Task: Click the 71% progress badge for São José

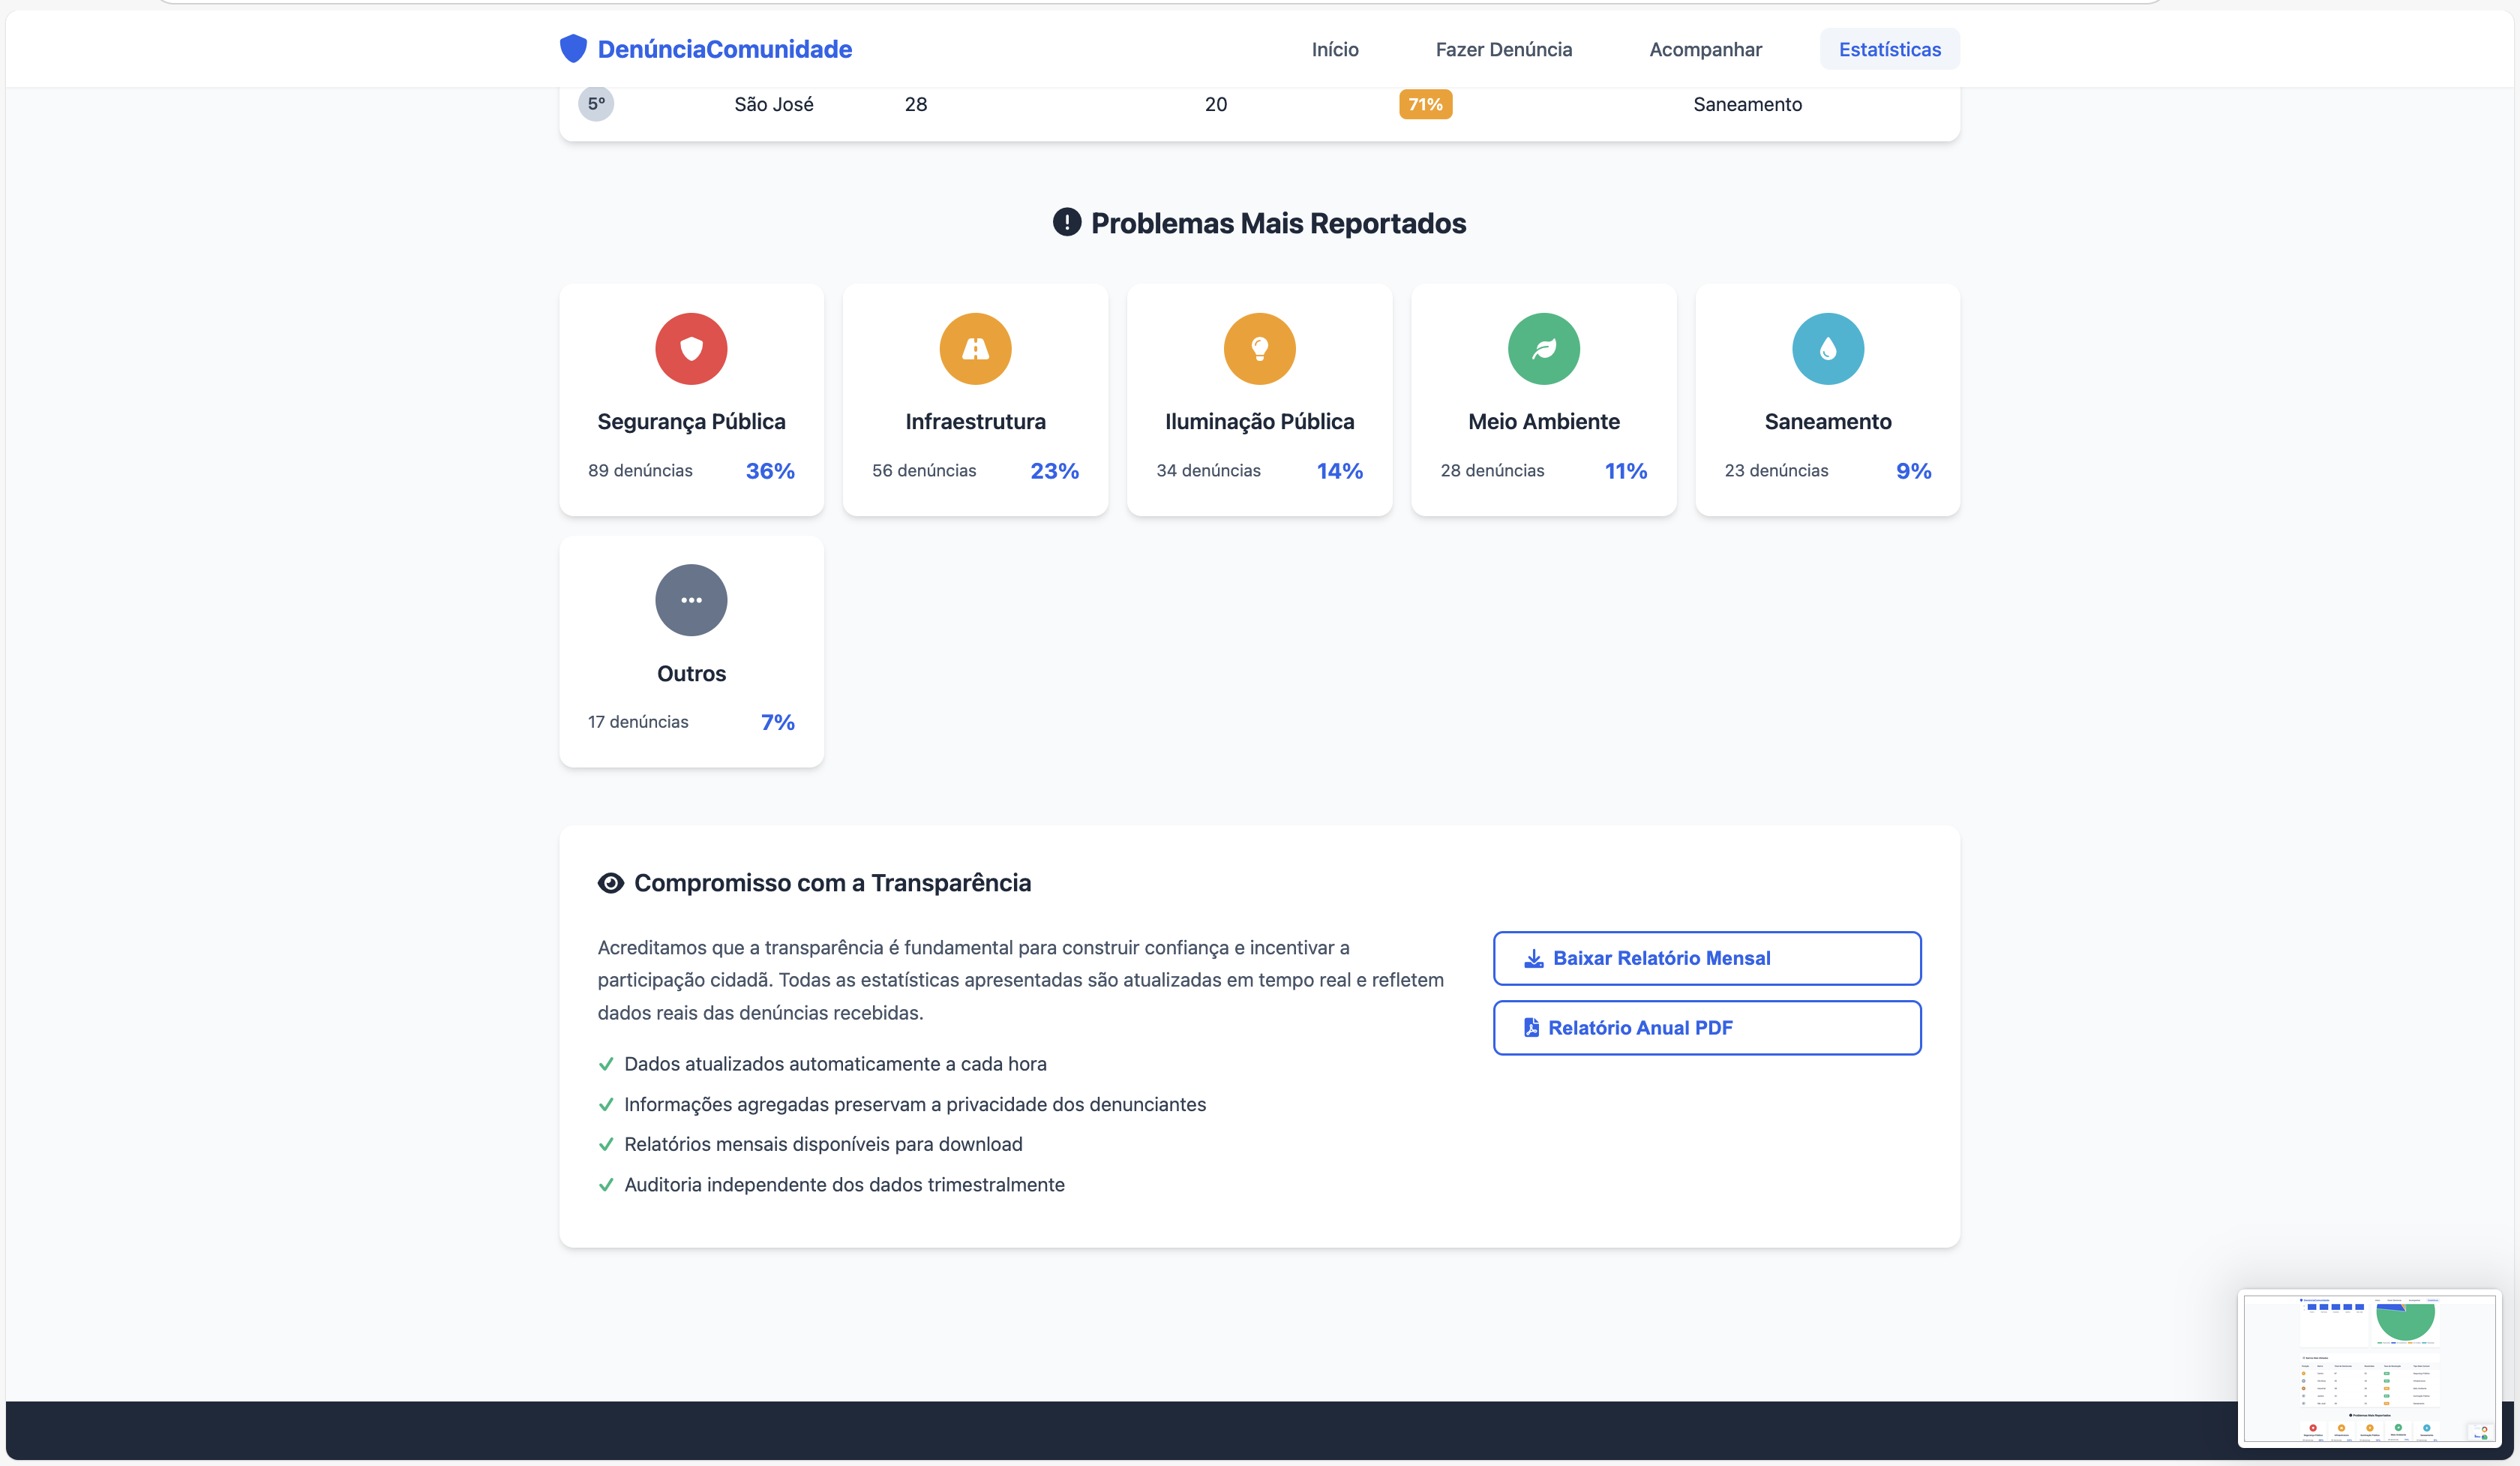Action: (x=1425, y=103)
